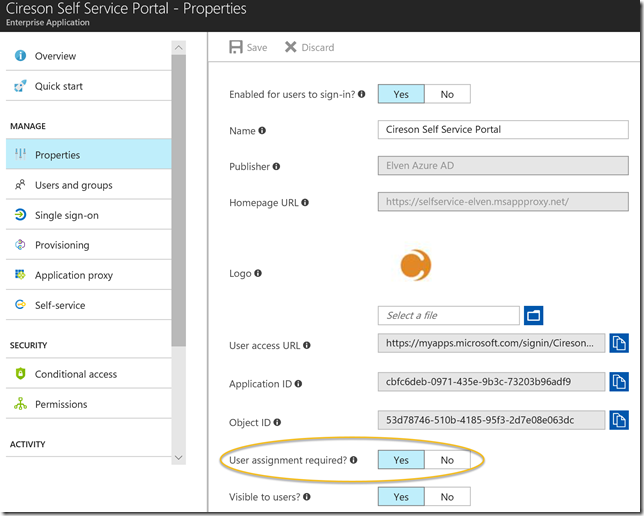The width and height of the screenshot is (644, 516).
Task: Open the Overview menu item
Action: click(88, 55)
